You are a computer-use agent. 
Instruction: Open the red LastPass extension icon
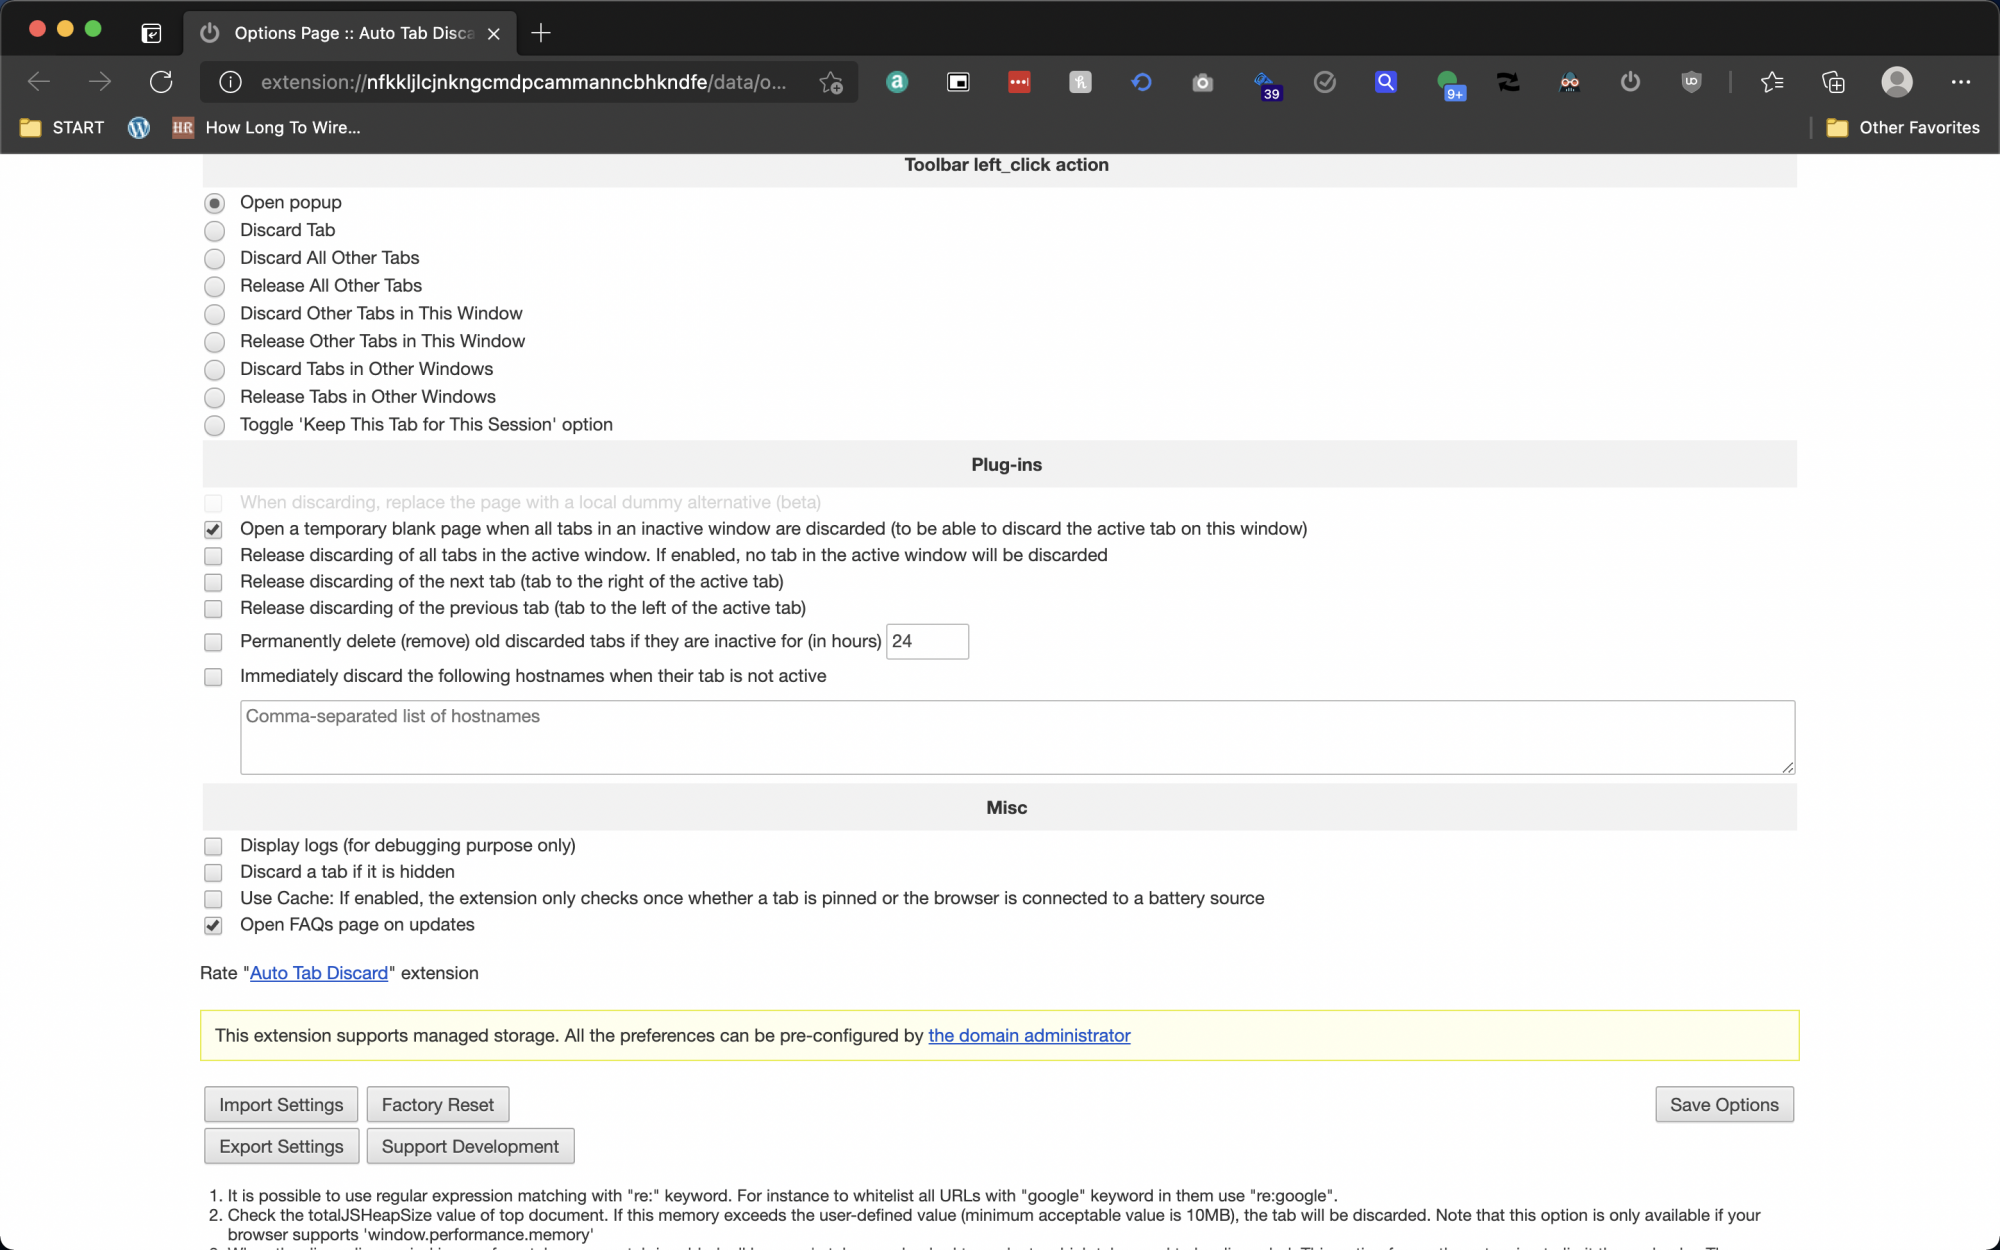(x=1019, y=82)
